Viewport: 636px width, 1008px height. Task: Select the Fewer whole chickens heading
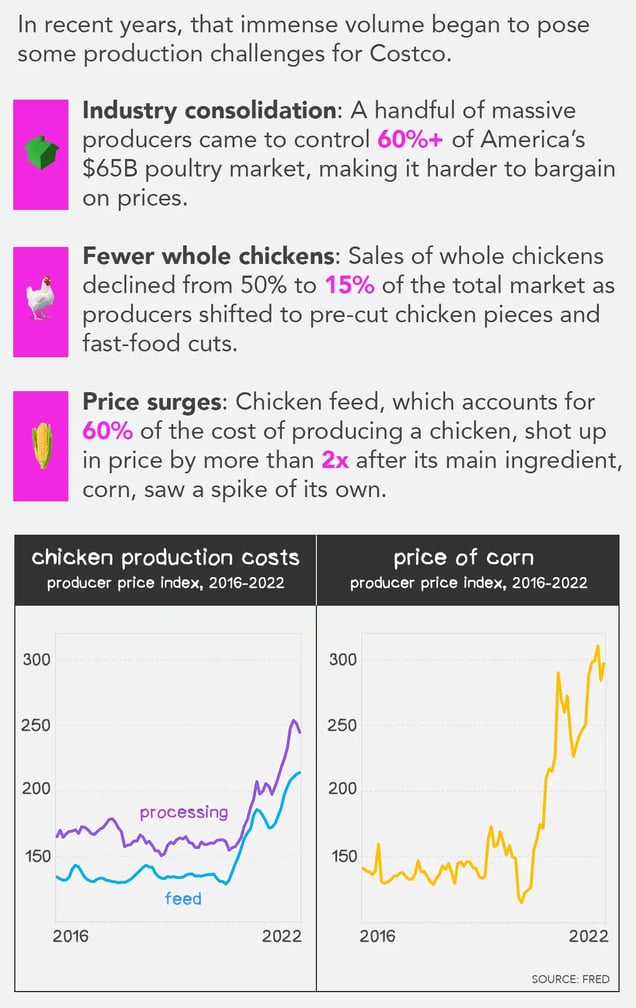tap(208, 256)
